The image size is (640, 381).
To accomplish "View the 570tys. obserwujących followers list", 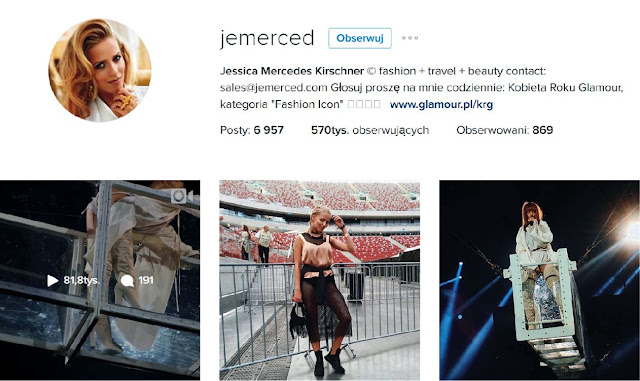I will coord(370,130).
